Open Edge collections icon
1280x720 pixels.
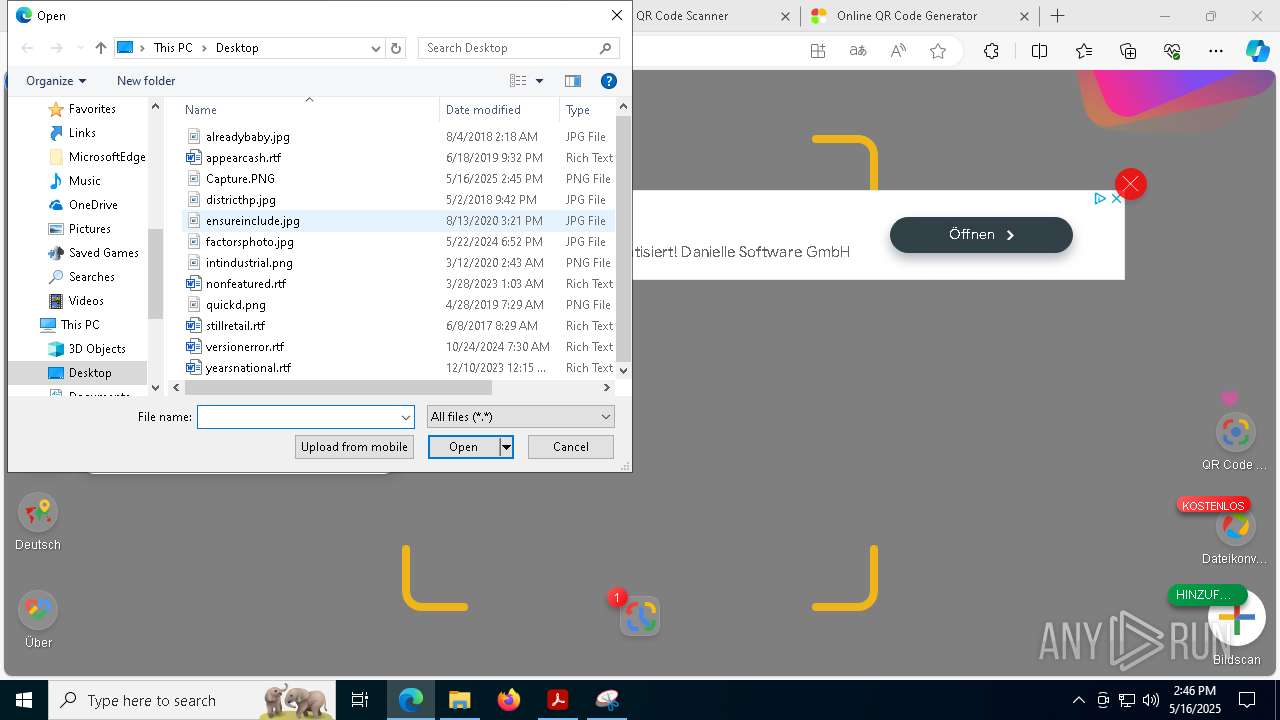1128,51
